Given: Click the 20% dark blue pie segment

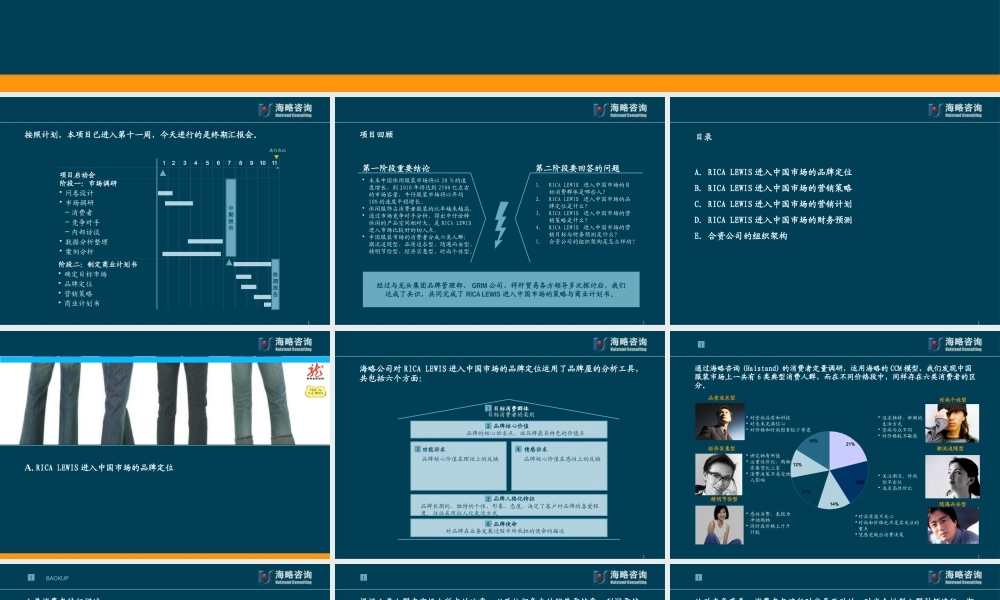Looking at the screenshot, I should (x=853, y=483).
